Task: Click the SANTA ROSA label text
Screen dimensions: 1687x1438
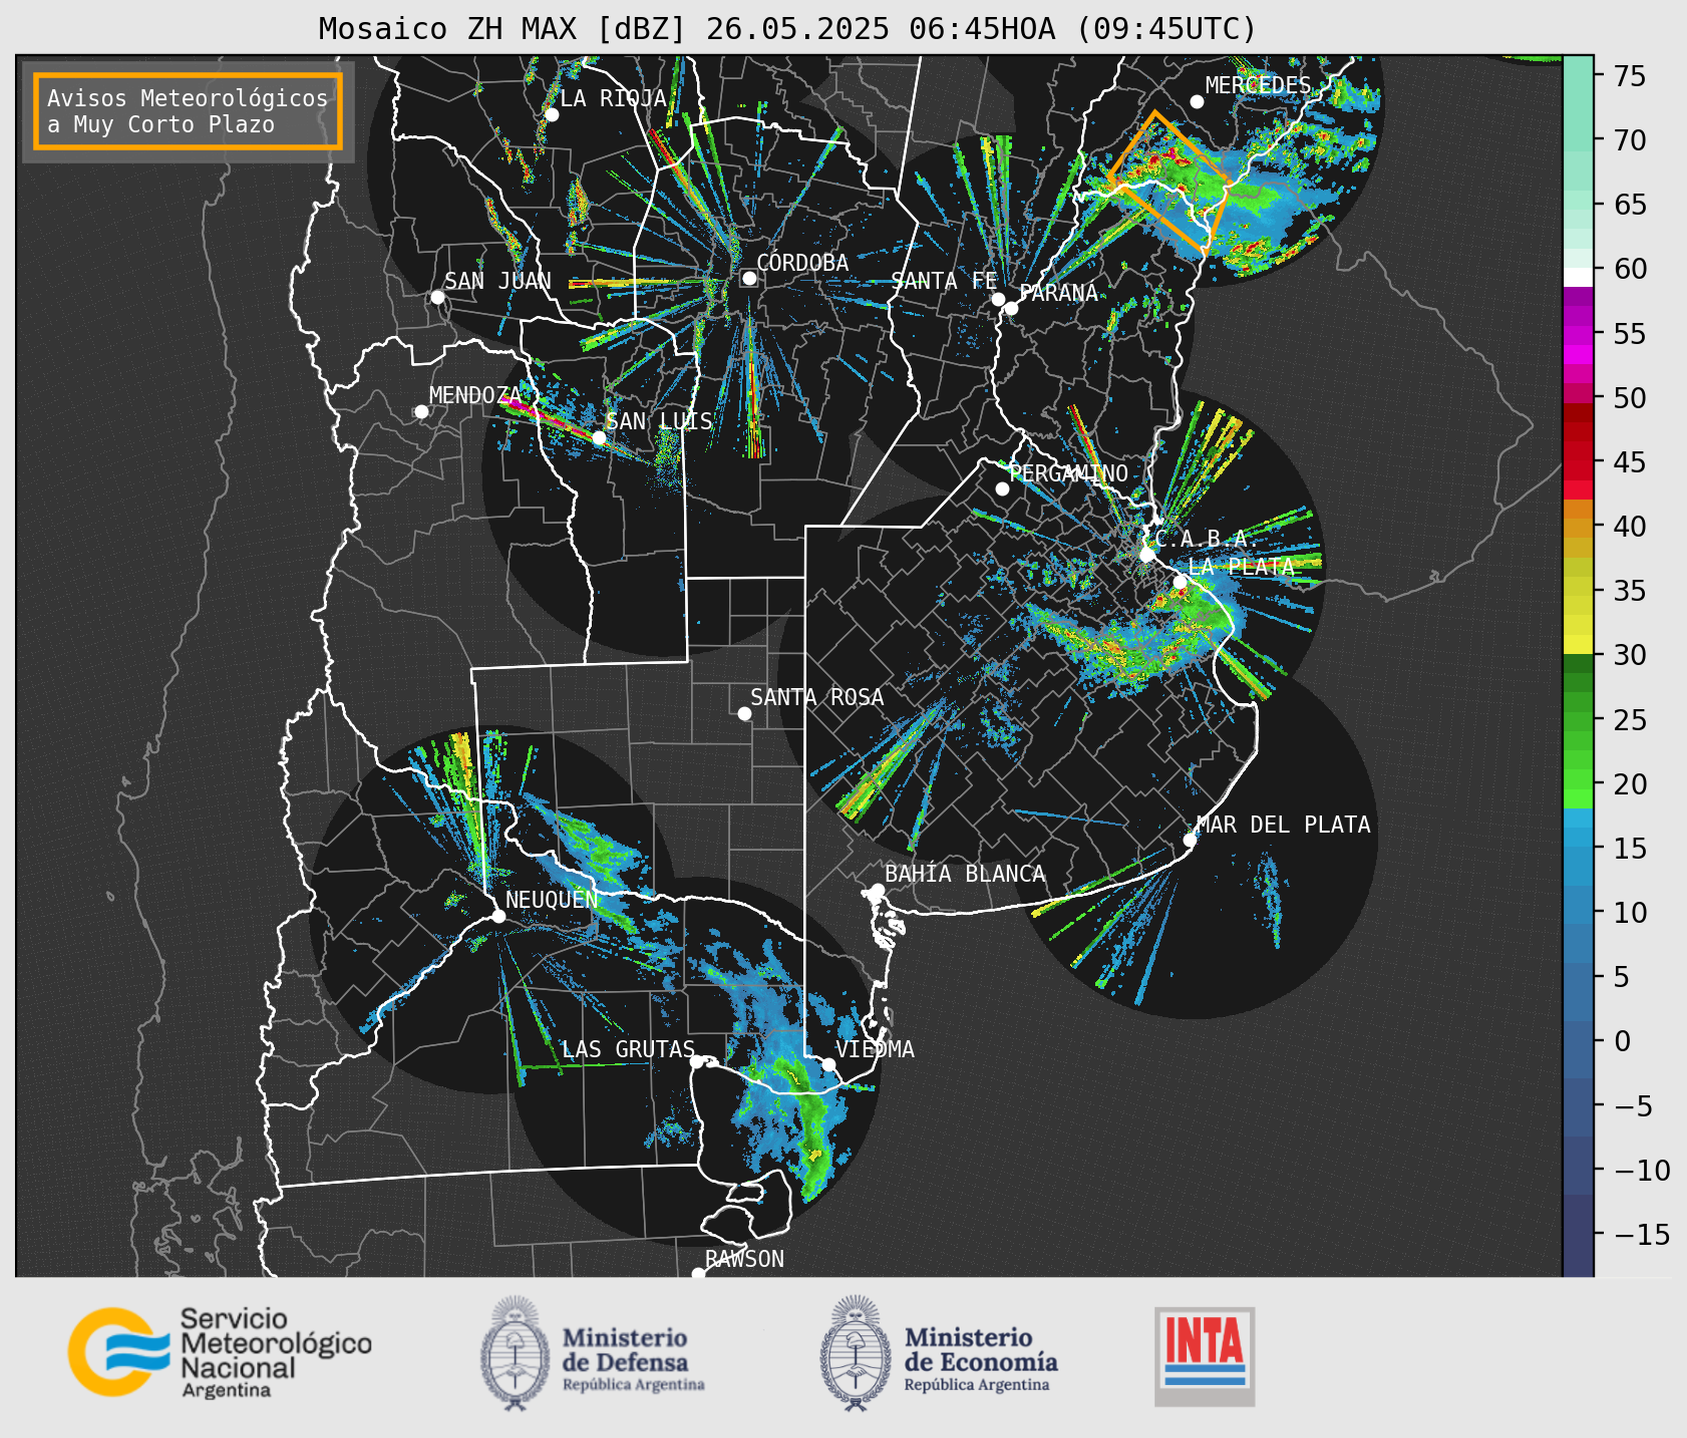Action: (817, 697)
